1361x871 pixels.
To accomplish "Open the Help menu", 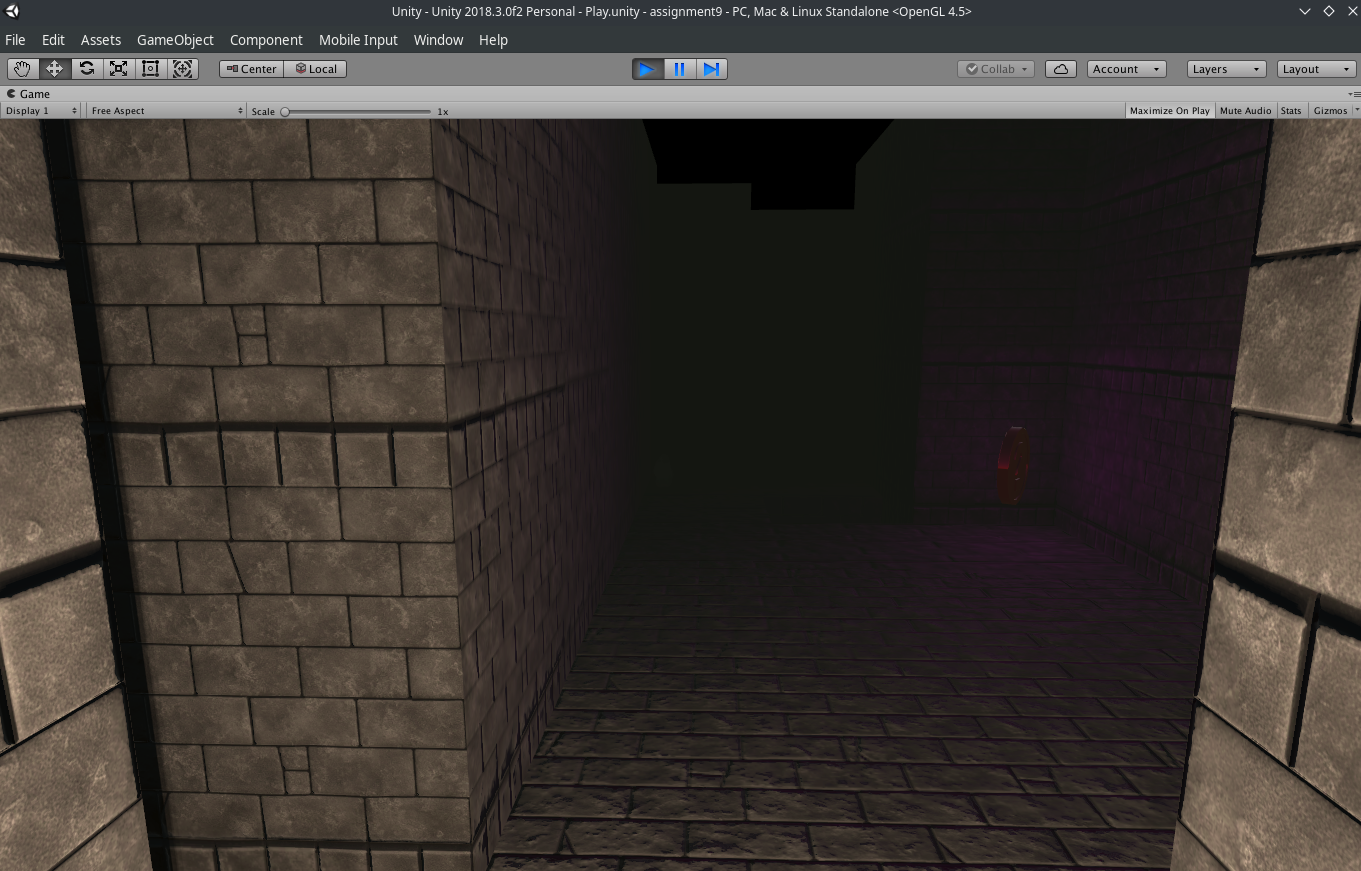I will (x=493, y=40).
